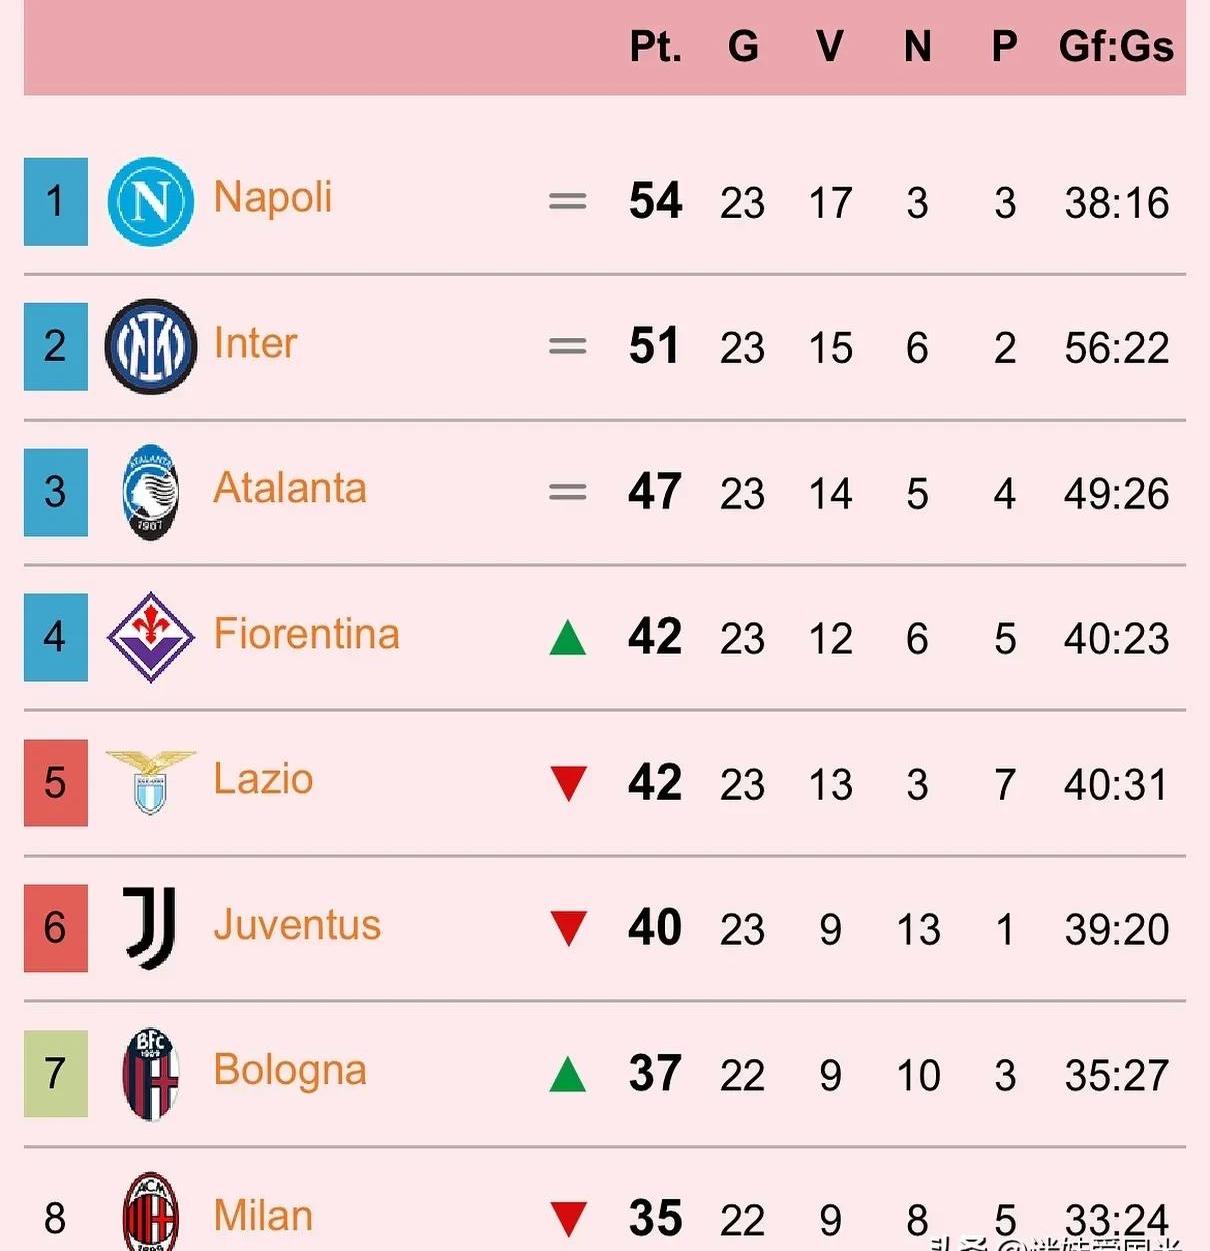The width and height of the screenshot is (1210, 1251).
Task: Click the Fiorentina team name
Action: (306, 634)
